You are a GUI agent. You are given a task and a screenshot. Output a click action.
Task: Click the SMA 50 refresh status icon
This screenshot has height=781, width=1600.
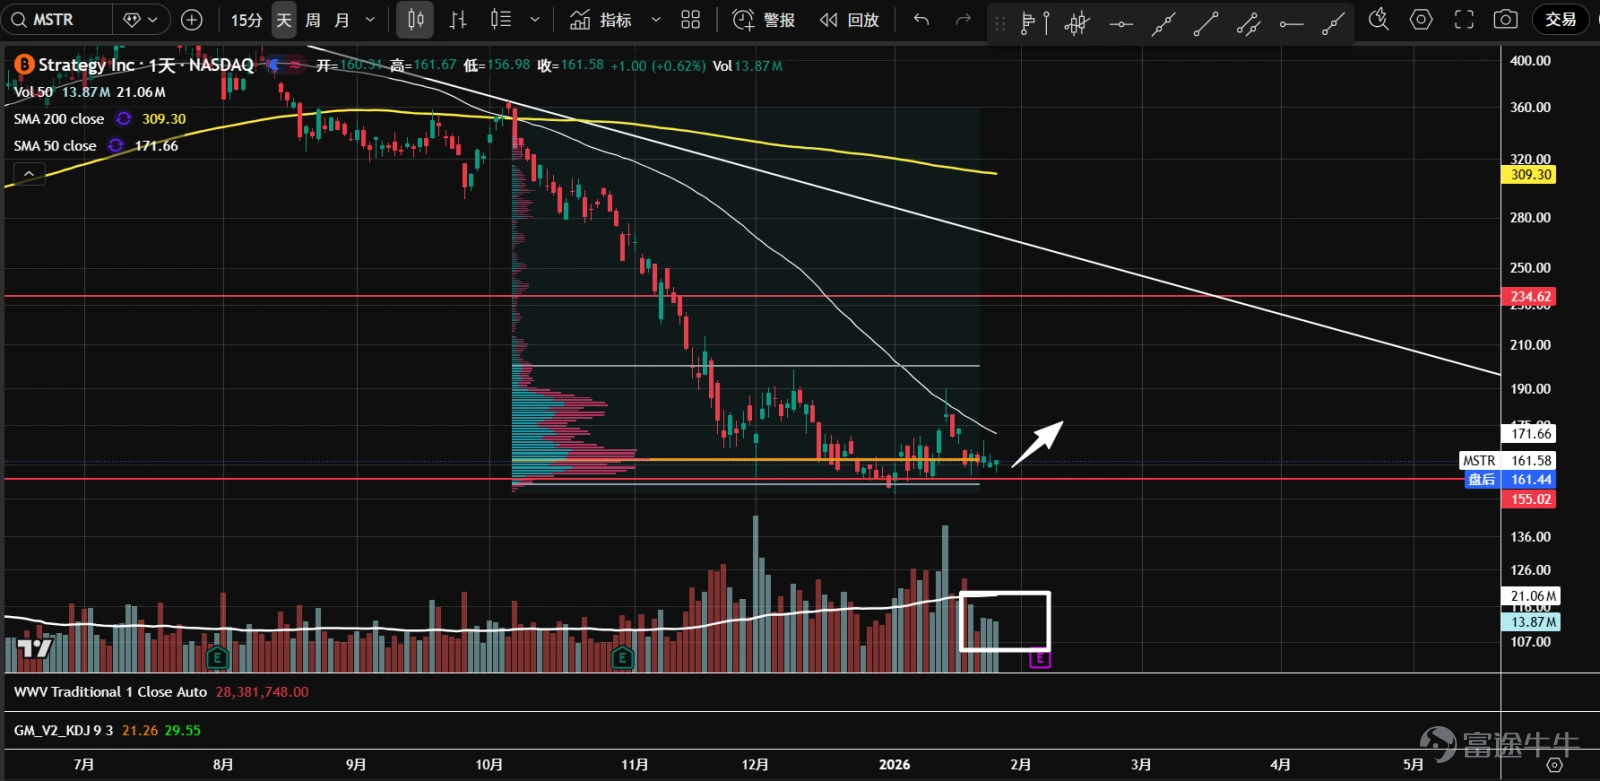116,146
